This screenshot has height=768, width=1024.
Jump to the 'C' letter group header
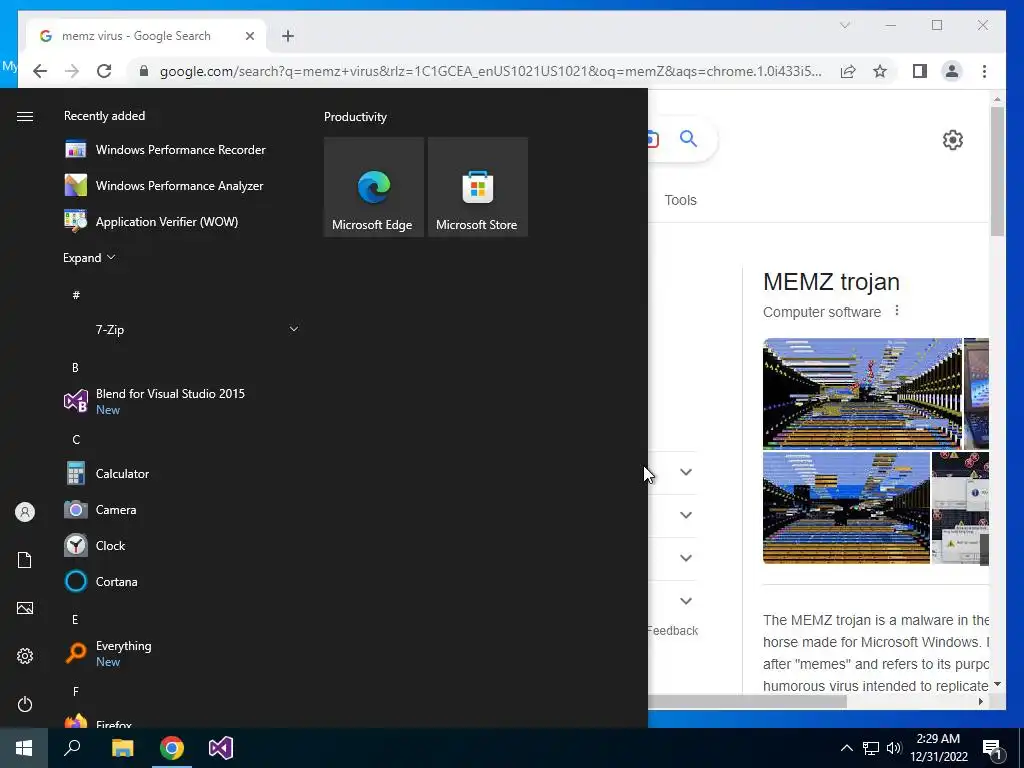pos(76,440)
